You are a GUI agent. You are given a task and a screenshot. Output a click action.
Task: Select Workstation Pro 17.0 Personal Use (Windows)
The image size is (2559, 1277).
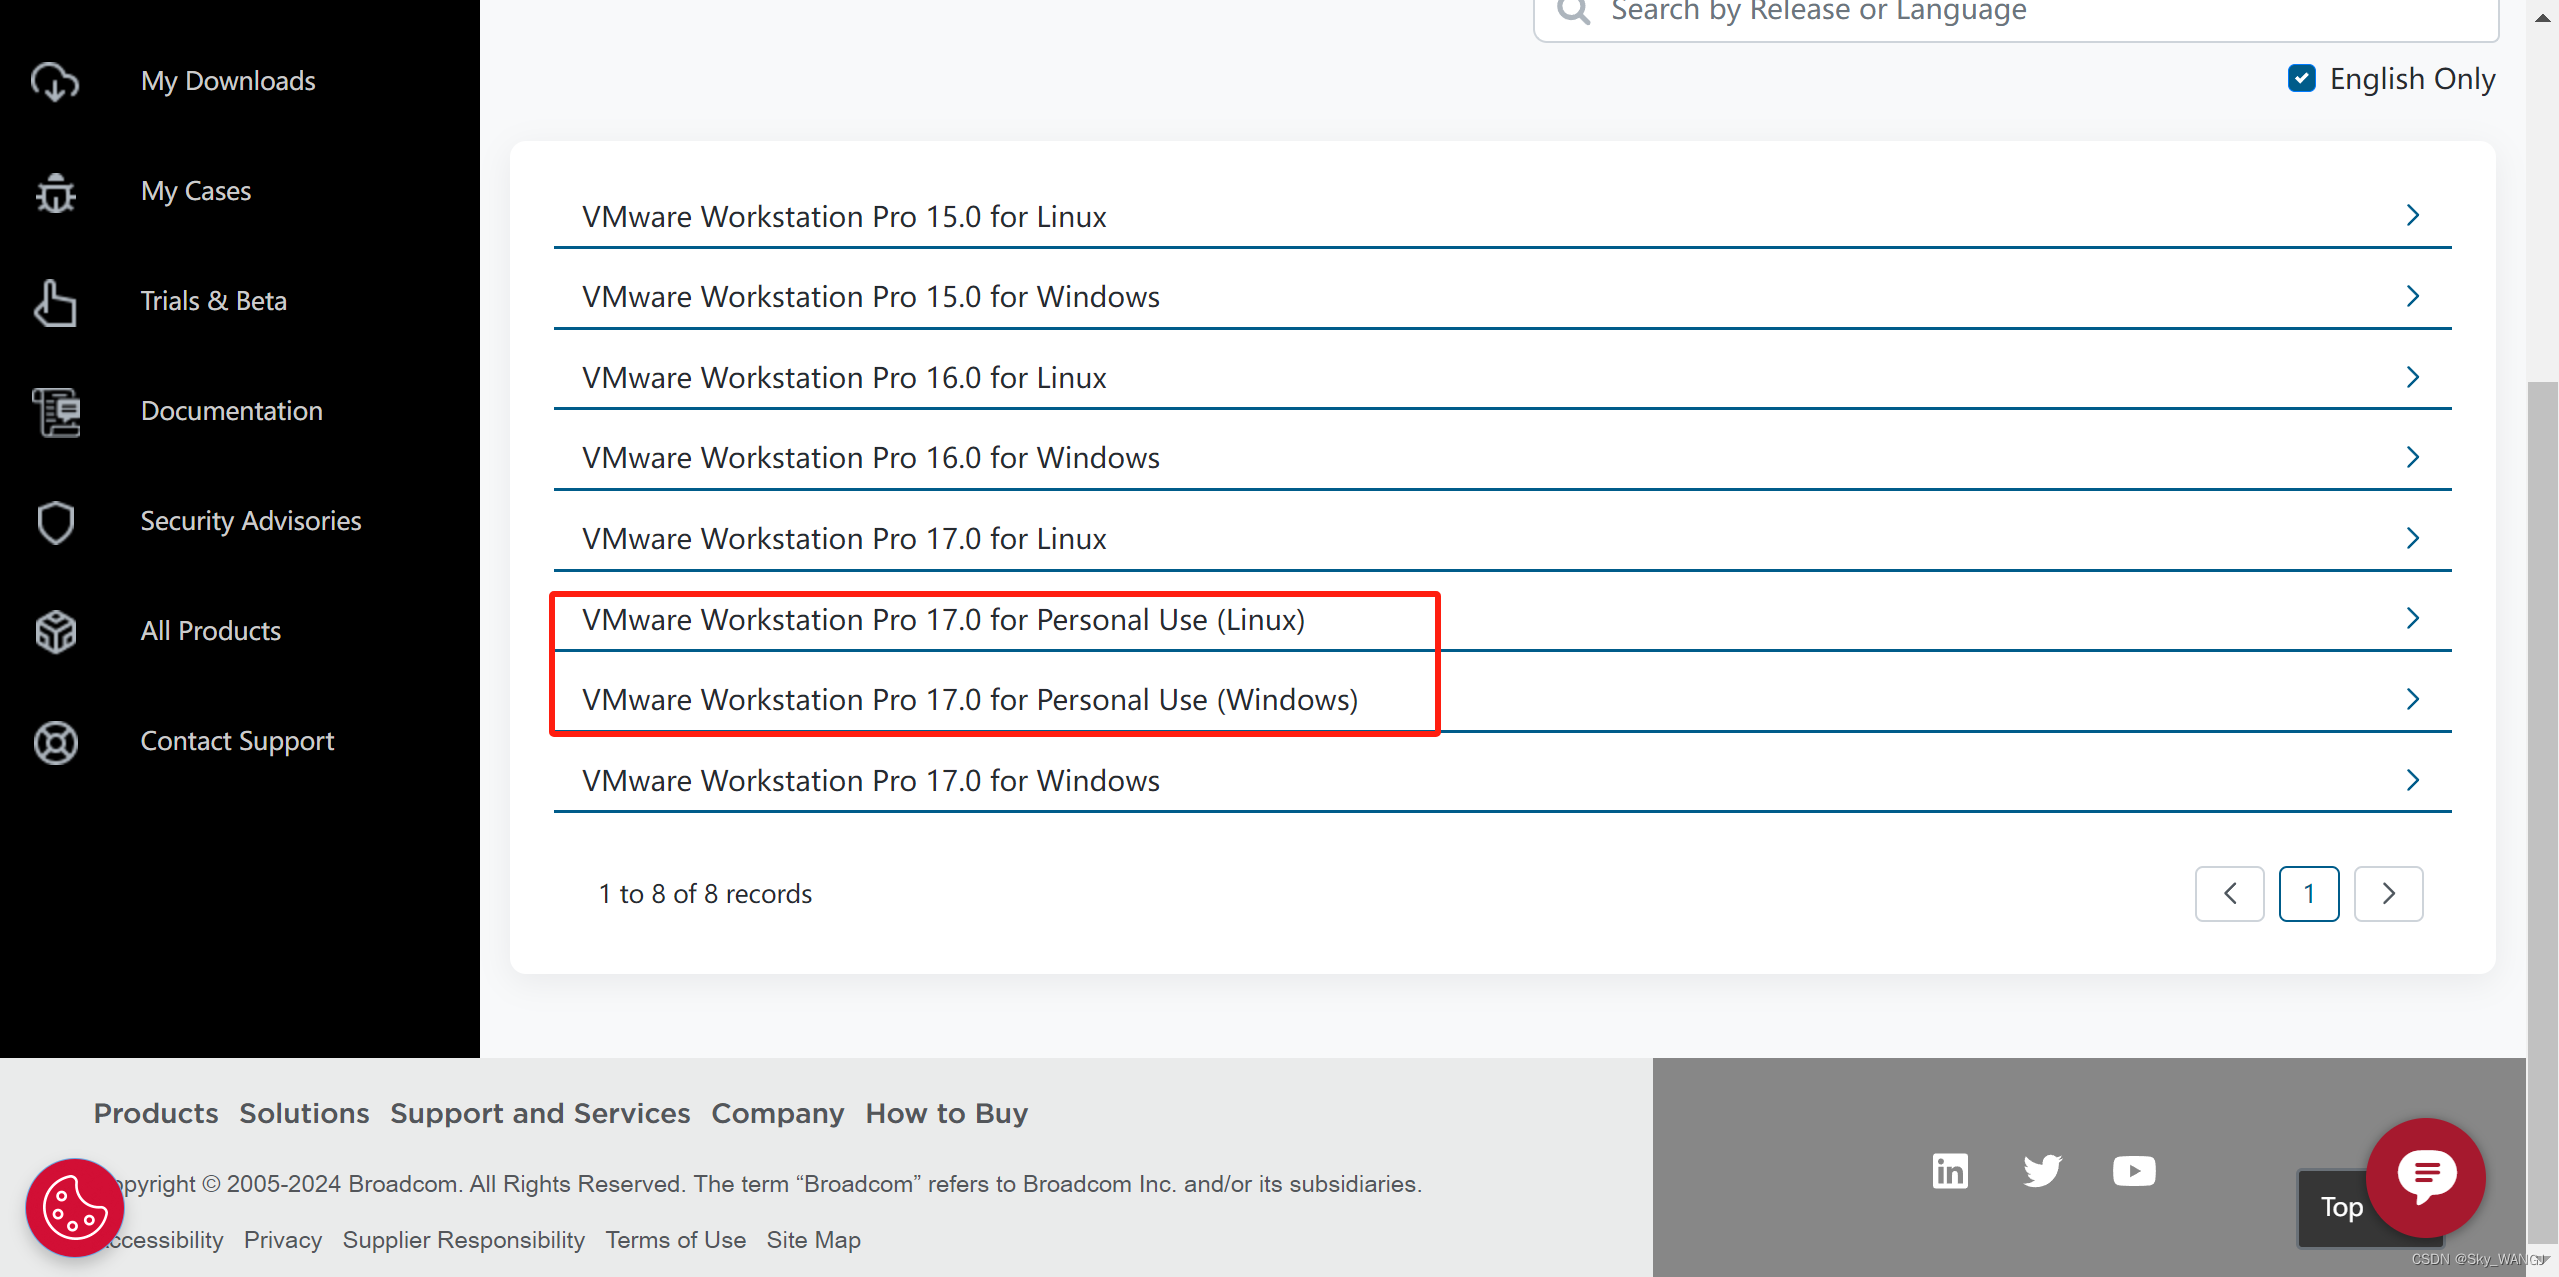point(970,700)
